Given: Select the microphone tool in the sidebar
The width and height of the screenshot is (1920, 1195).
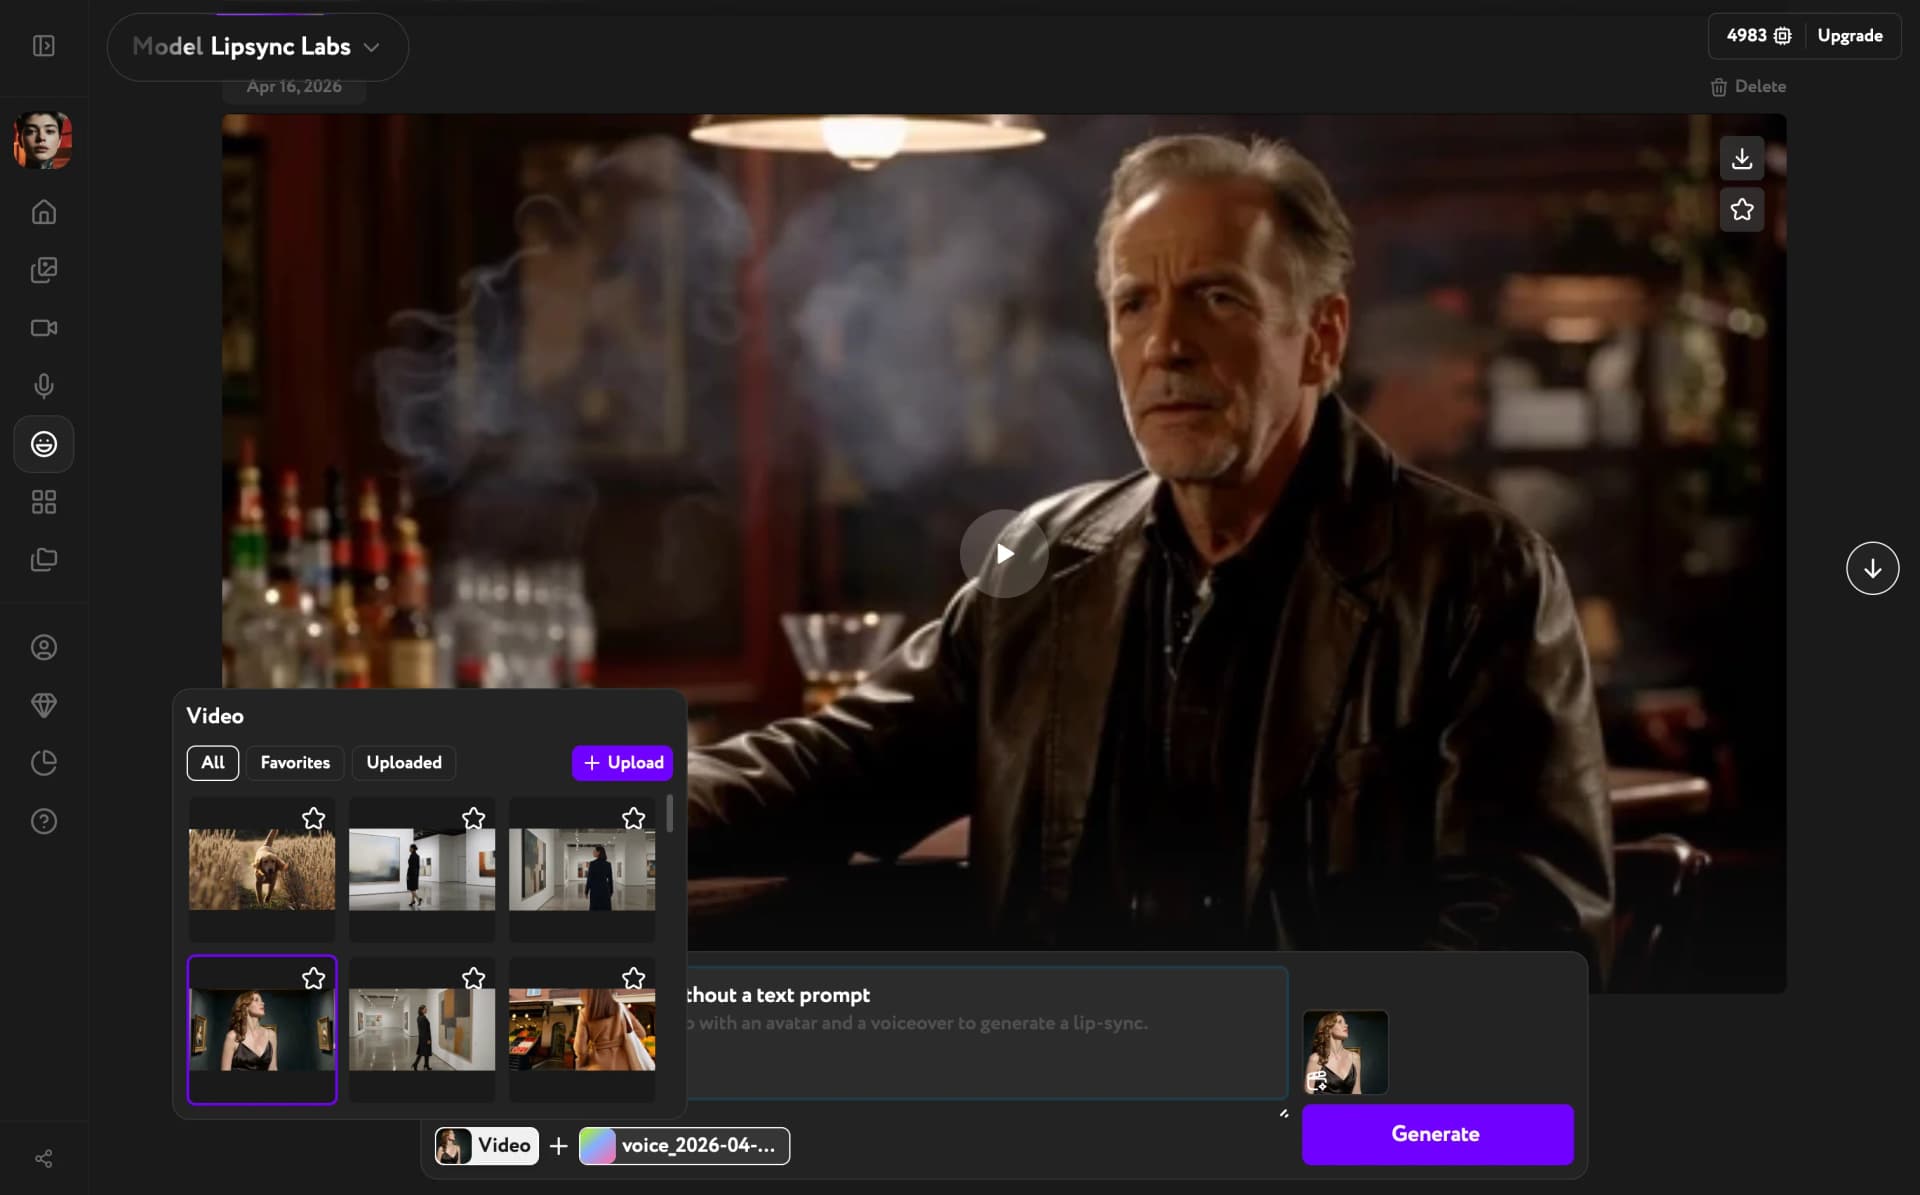Looking at the screenshot, I should pos(43,386).
